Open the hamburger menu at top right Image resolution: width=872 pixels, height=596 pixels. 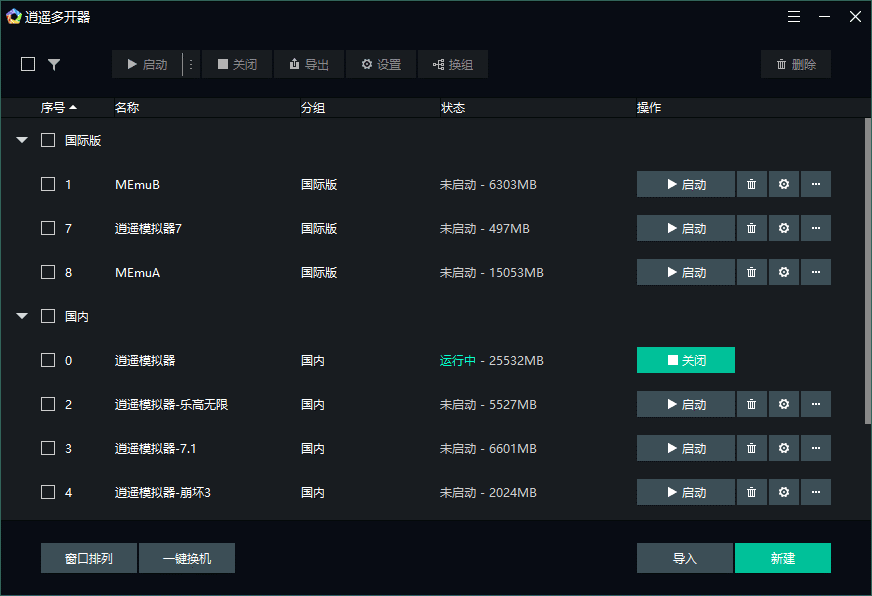coord(794,16)
